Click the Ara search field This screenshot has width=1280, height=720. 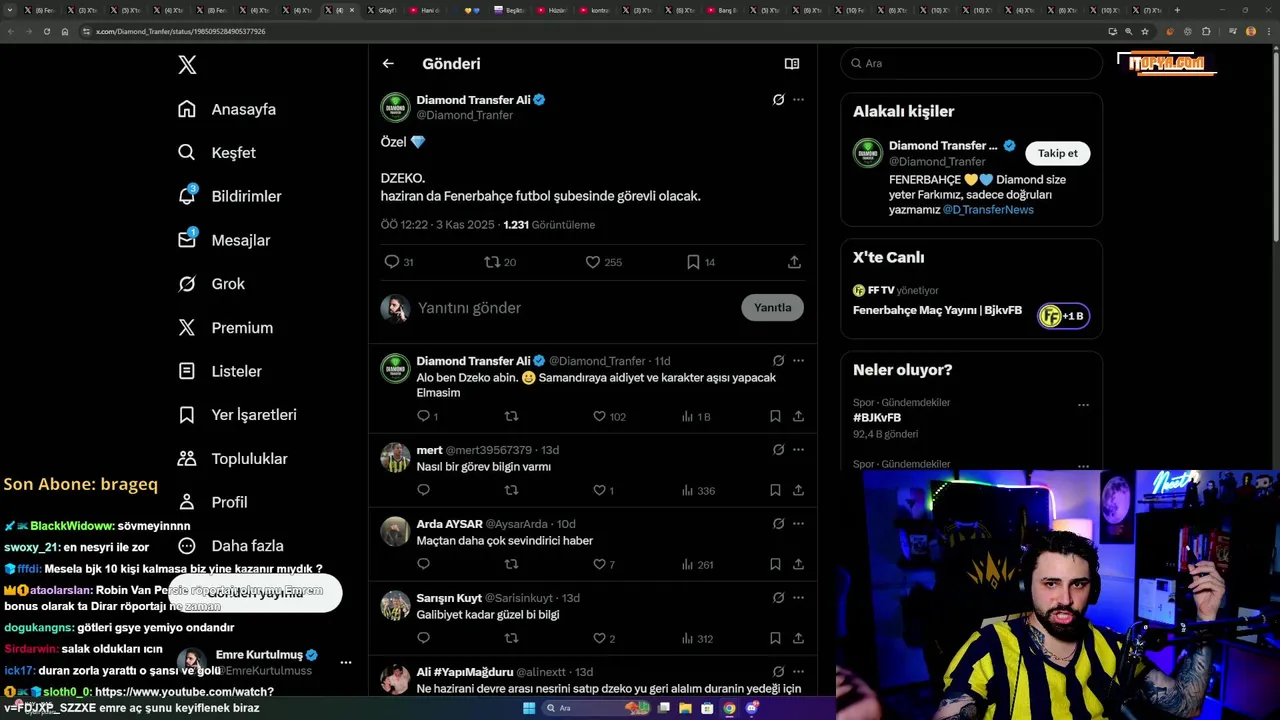[971, 63]
